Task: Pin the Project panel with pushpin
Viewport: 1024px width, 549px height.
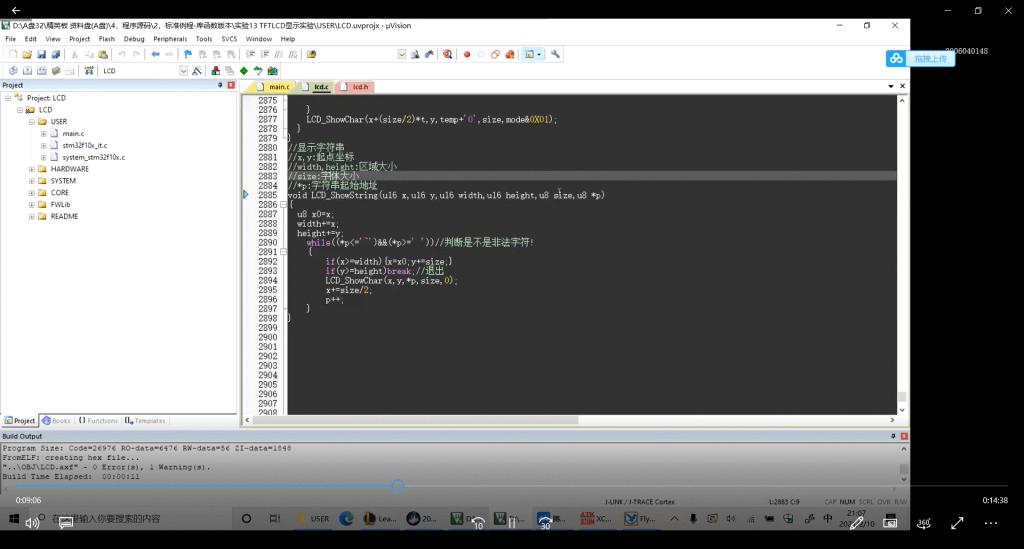Action: pyautogui.click(x=219, y=85)
